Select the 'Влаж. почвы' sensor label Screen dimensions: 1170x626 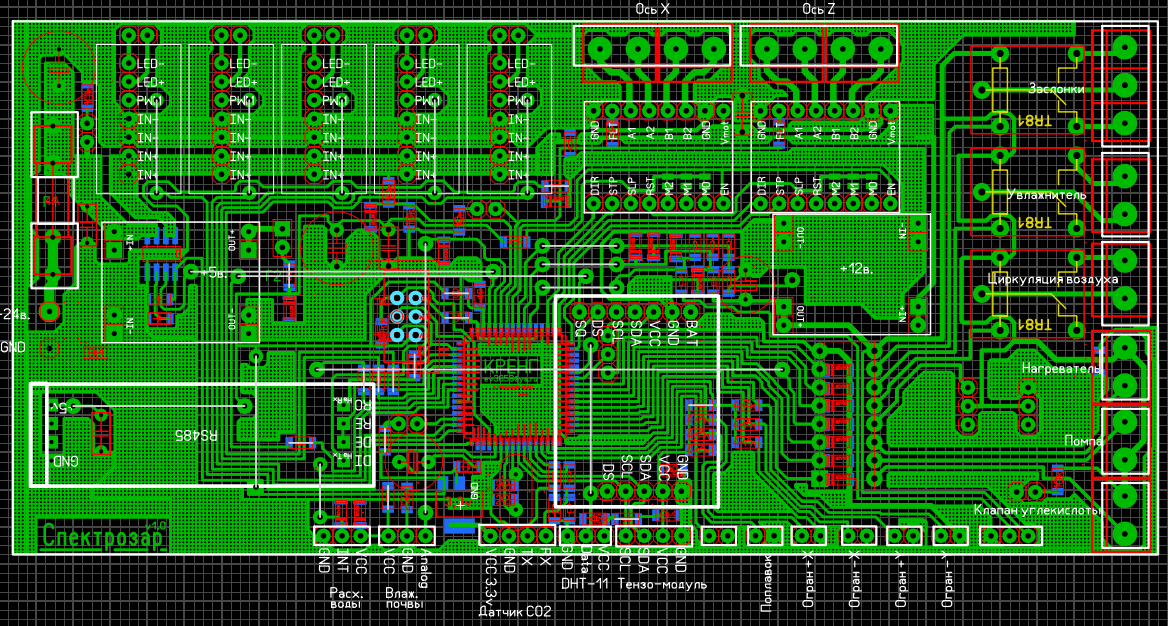click(x=405, y=599)
